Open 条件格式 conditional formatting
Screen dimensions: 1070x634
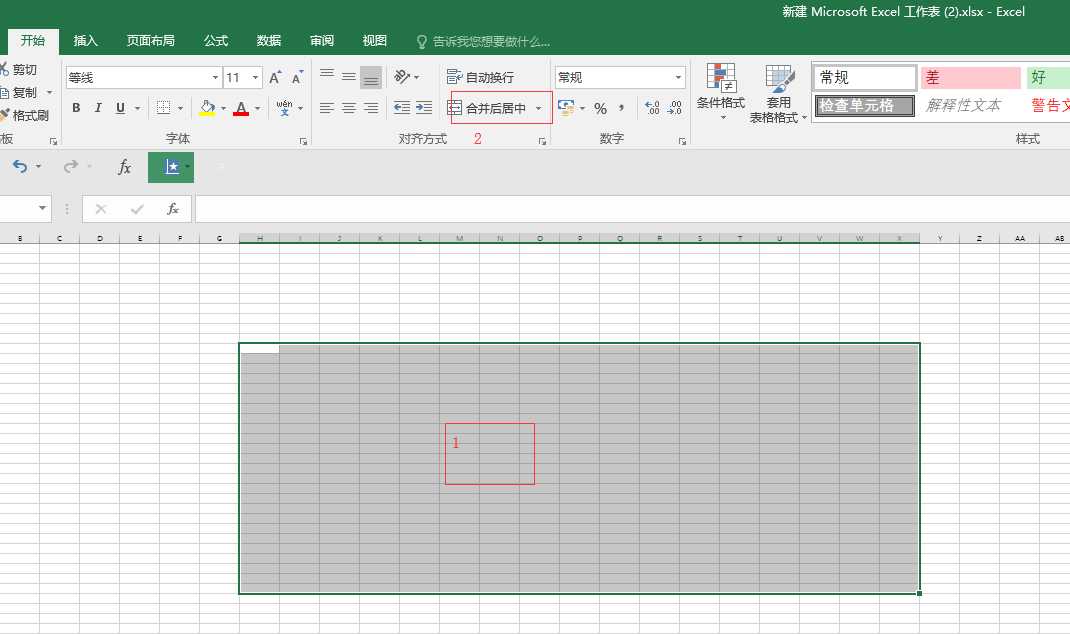point(721,92)
